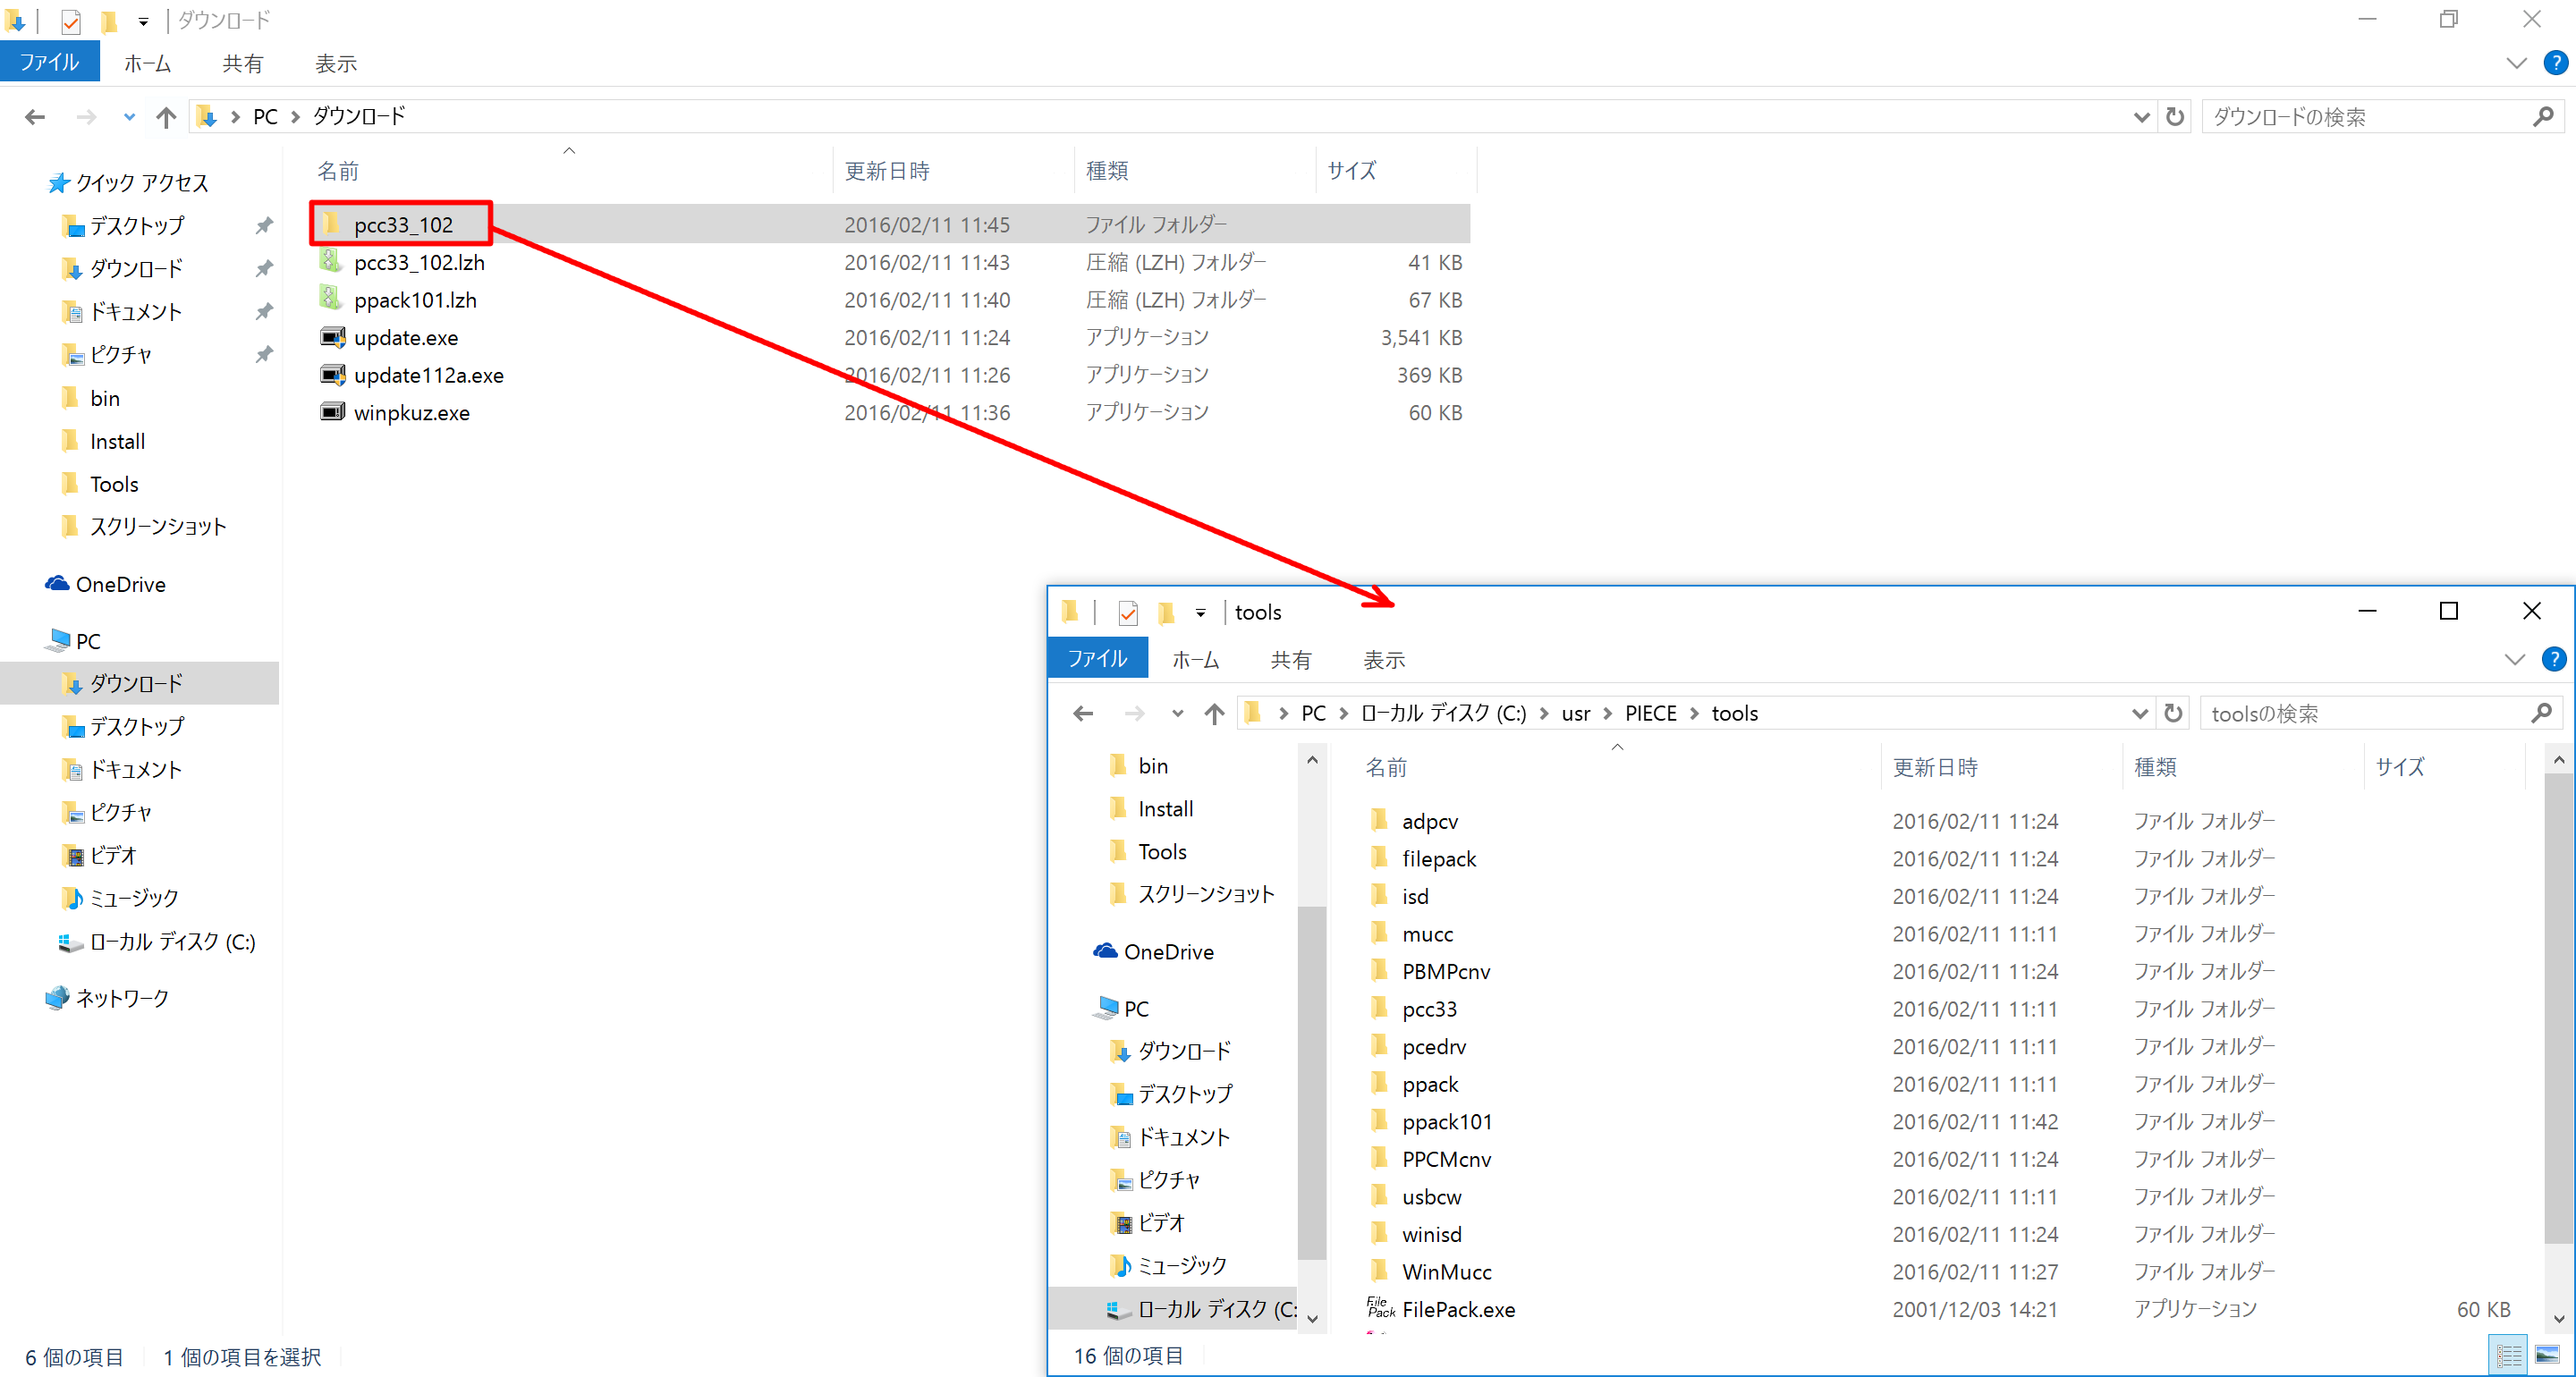Select WinMucc folder in tools window

[x=1445, y=1272]
